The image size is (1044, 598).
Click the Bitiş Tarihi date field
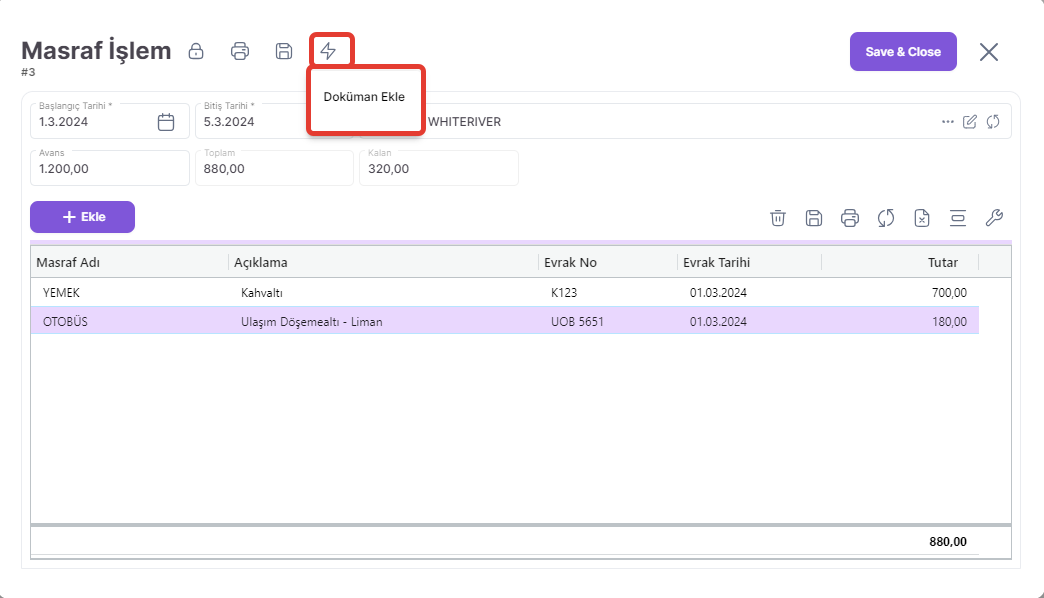pos(250,122)
